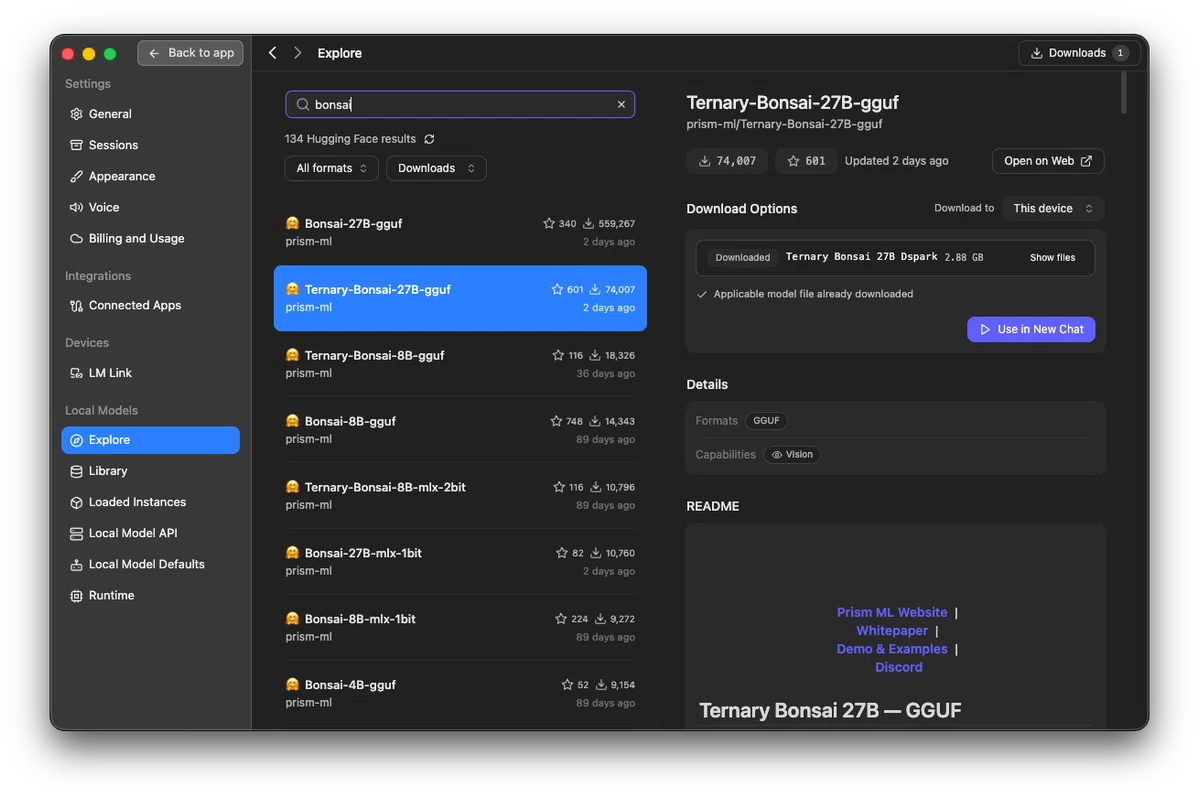Viewport: 1200px width, 798px height.
Task: Click the downloads count badge 1
Action: click(x=1120, y=53)
